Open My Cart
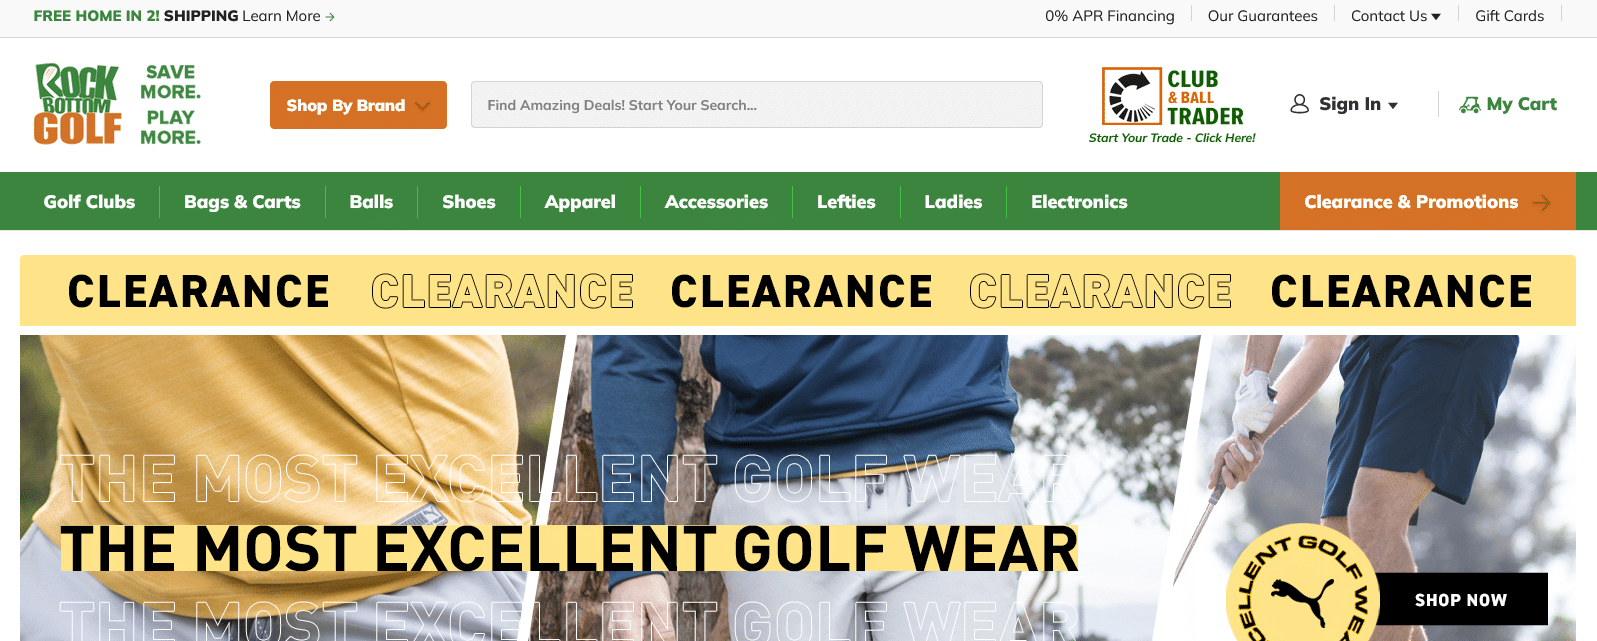Screen dimensions: 1597x641 [x=1508, y=104]
